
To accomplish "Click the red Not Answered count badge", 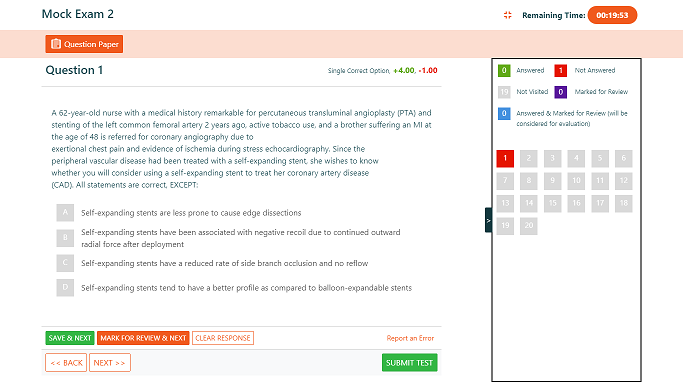I will [561, 71].
